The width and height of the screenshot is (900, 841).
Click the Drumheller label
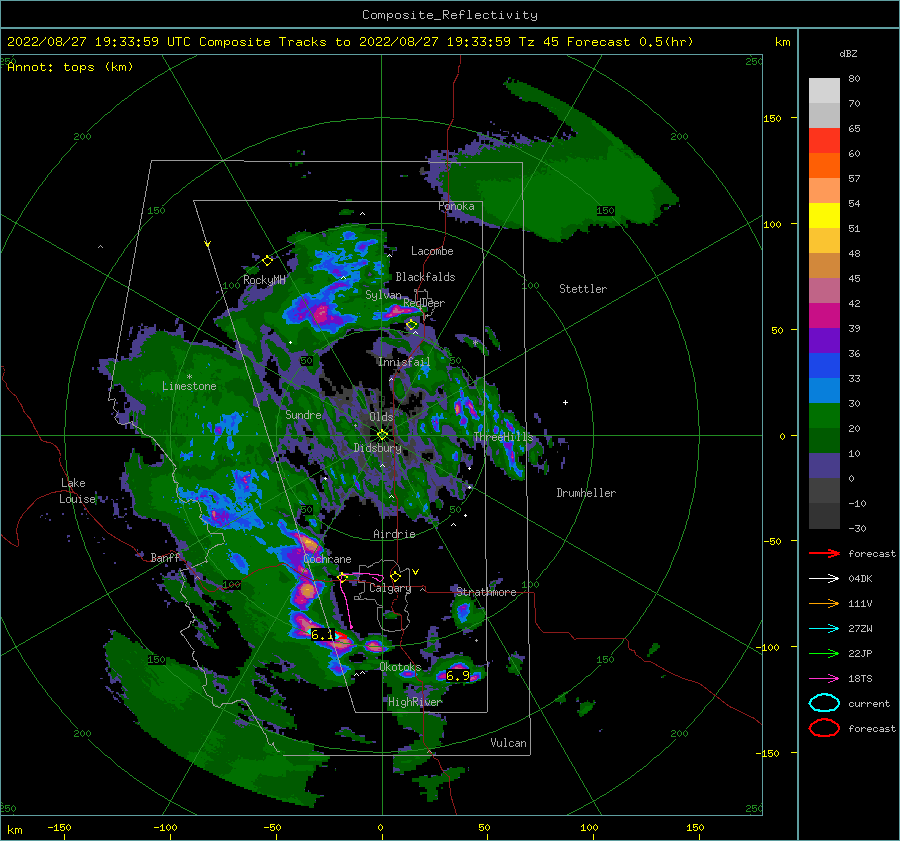point(586,493)
